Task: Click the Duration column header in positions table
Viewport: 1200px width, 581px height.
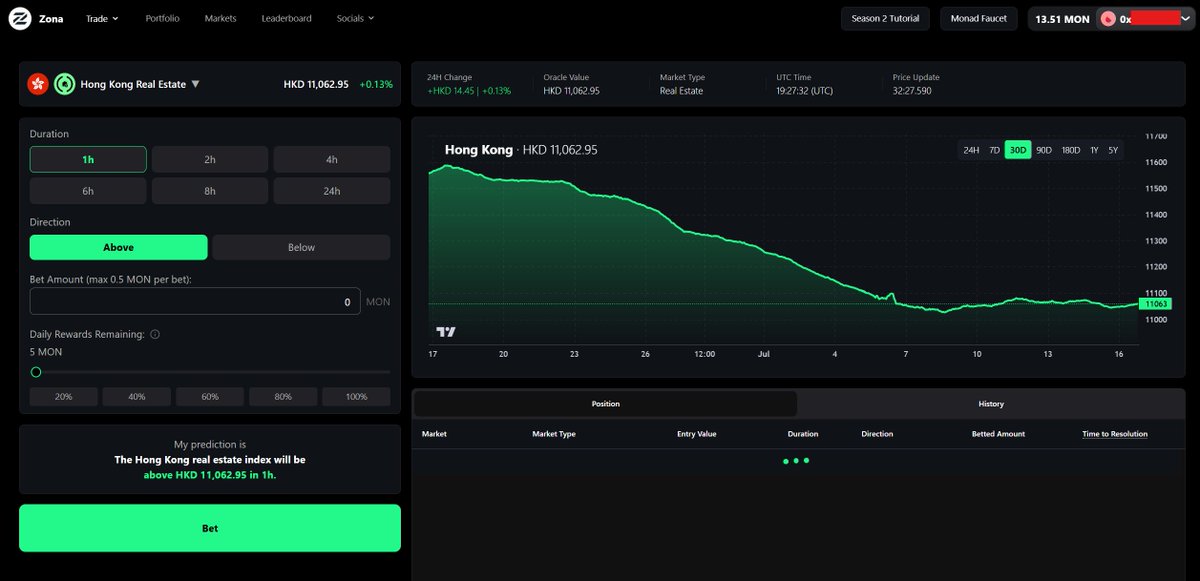Action: (x=803, y=434)
